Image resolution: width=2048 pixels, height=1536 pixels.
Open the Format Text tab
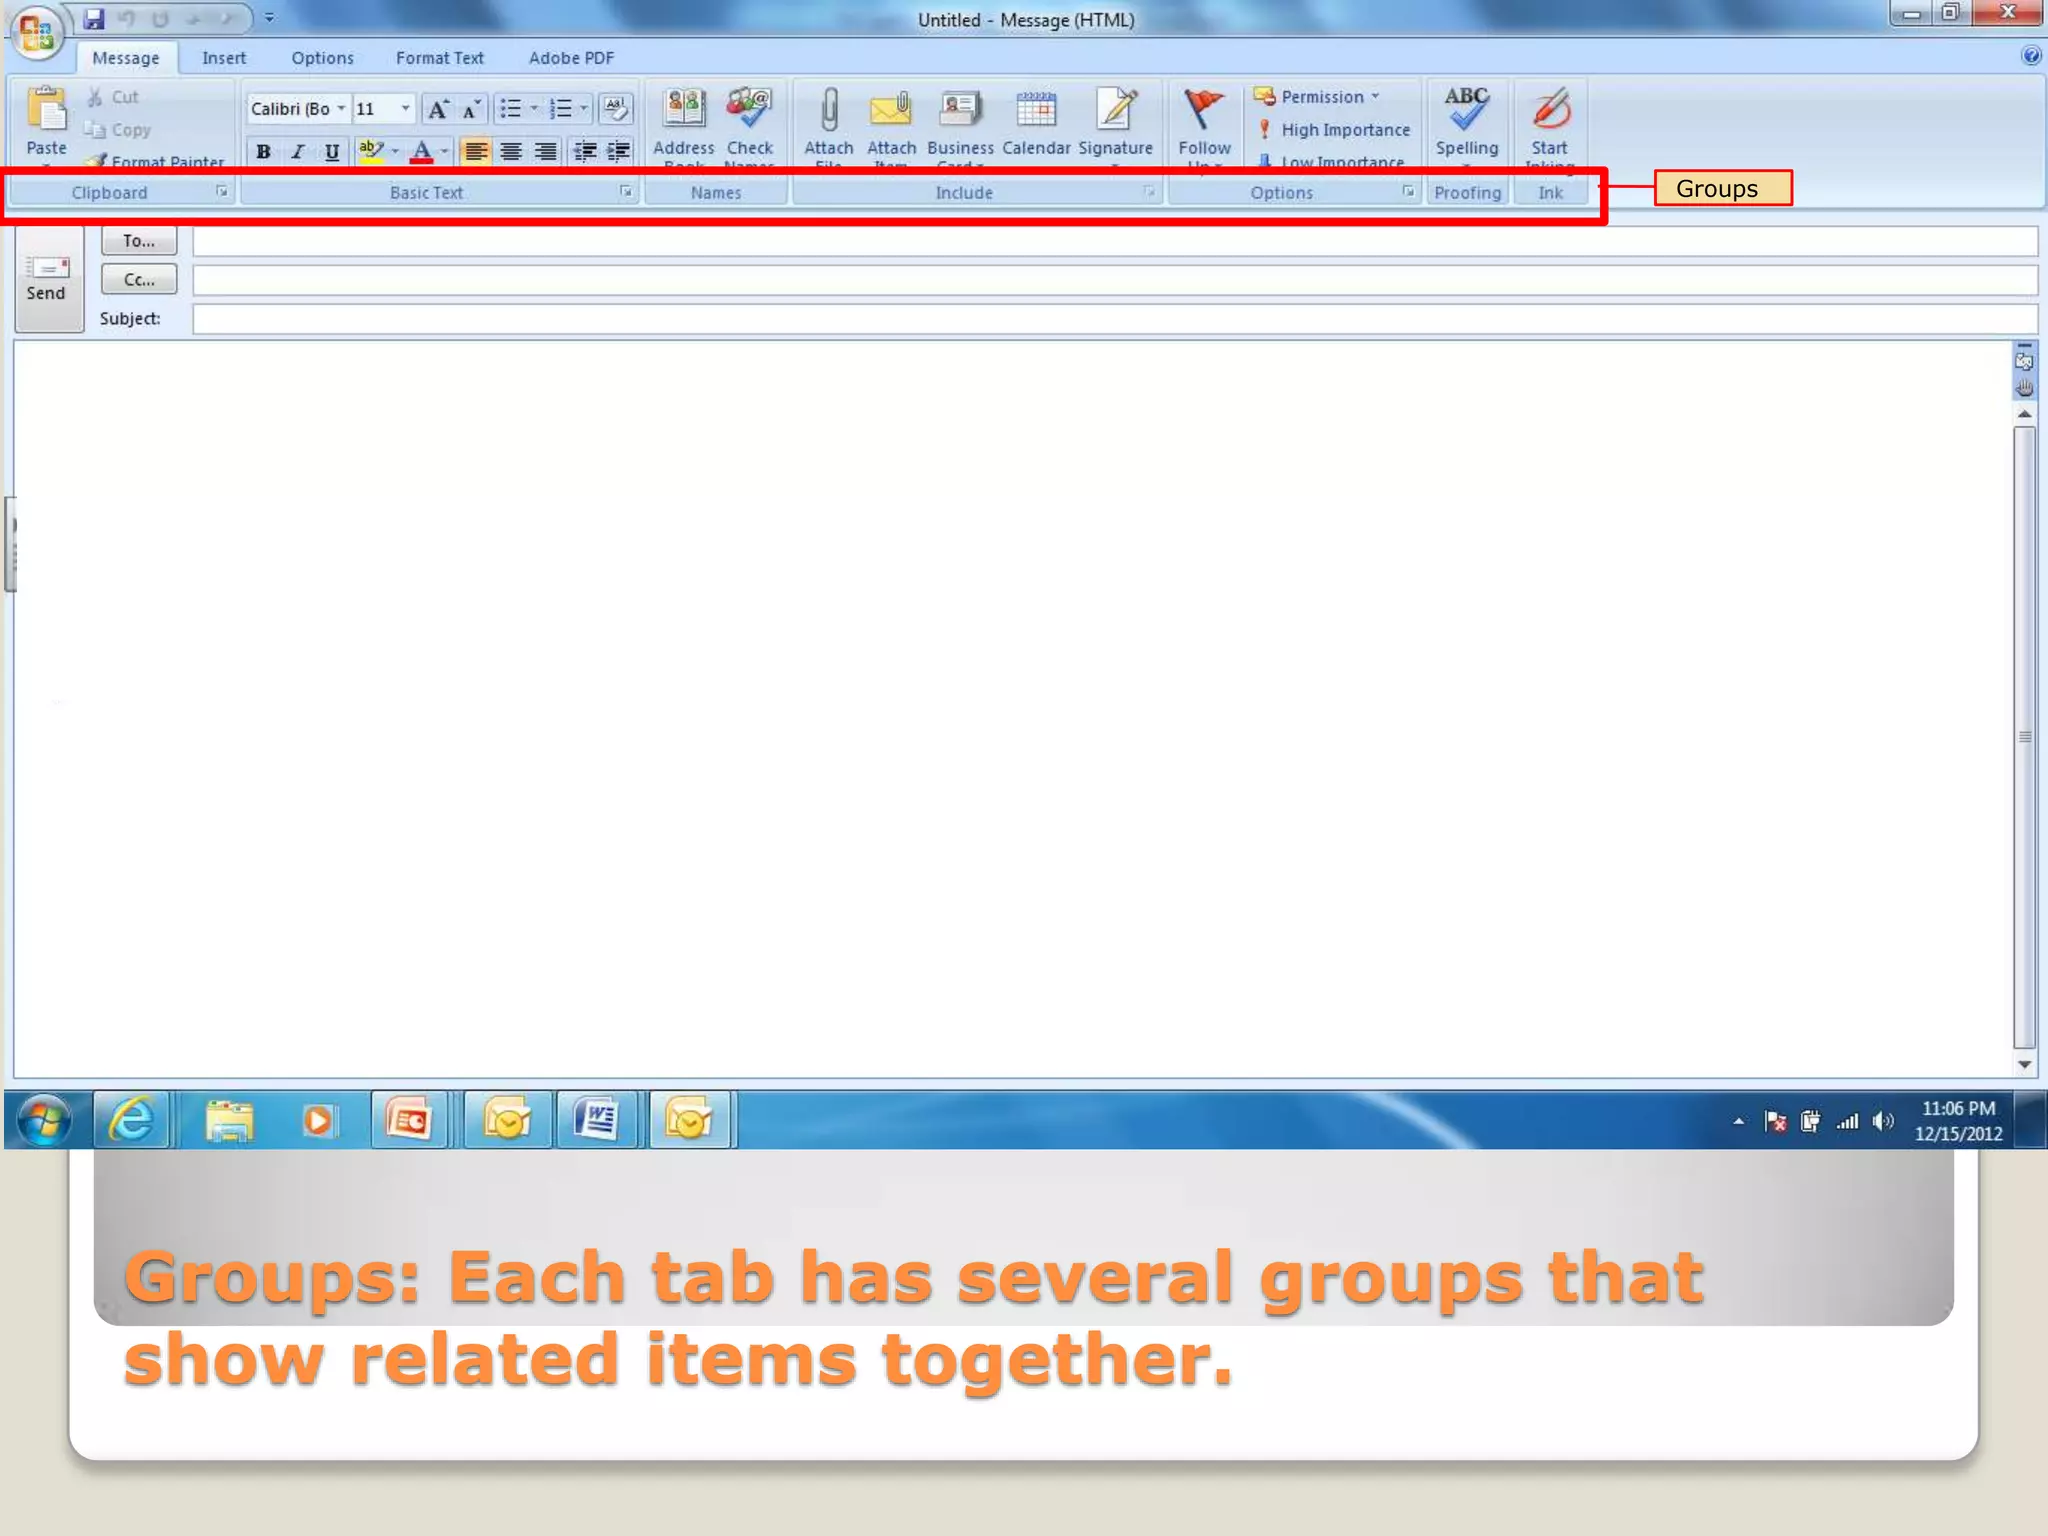[440, 58]
